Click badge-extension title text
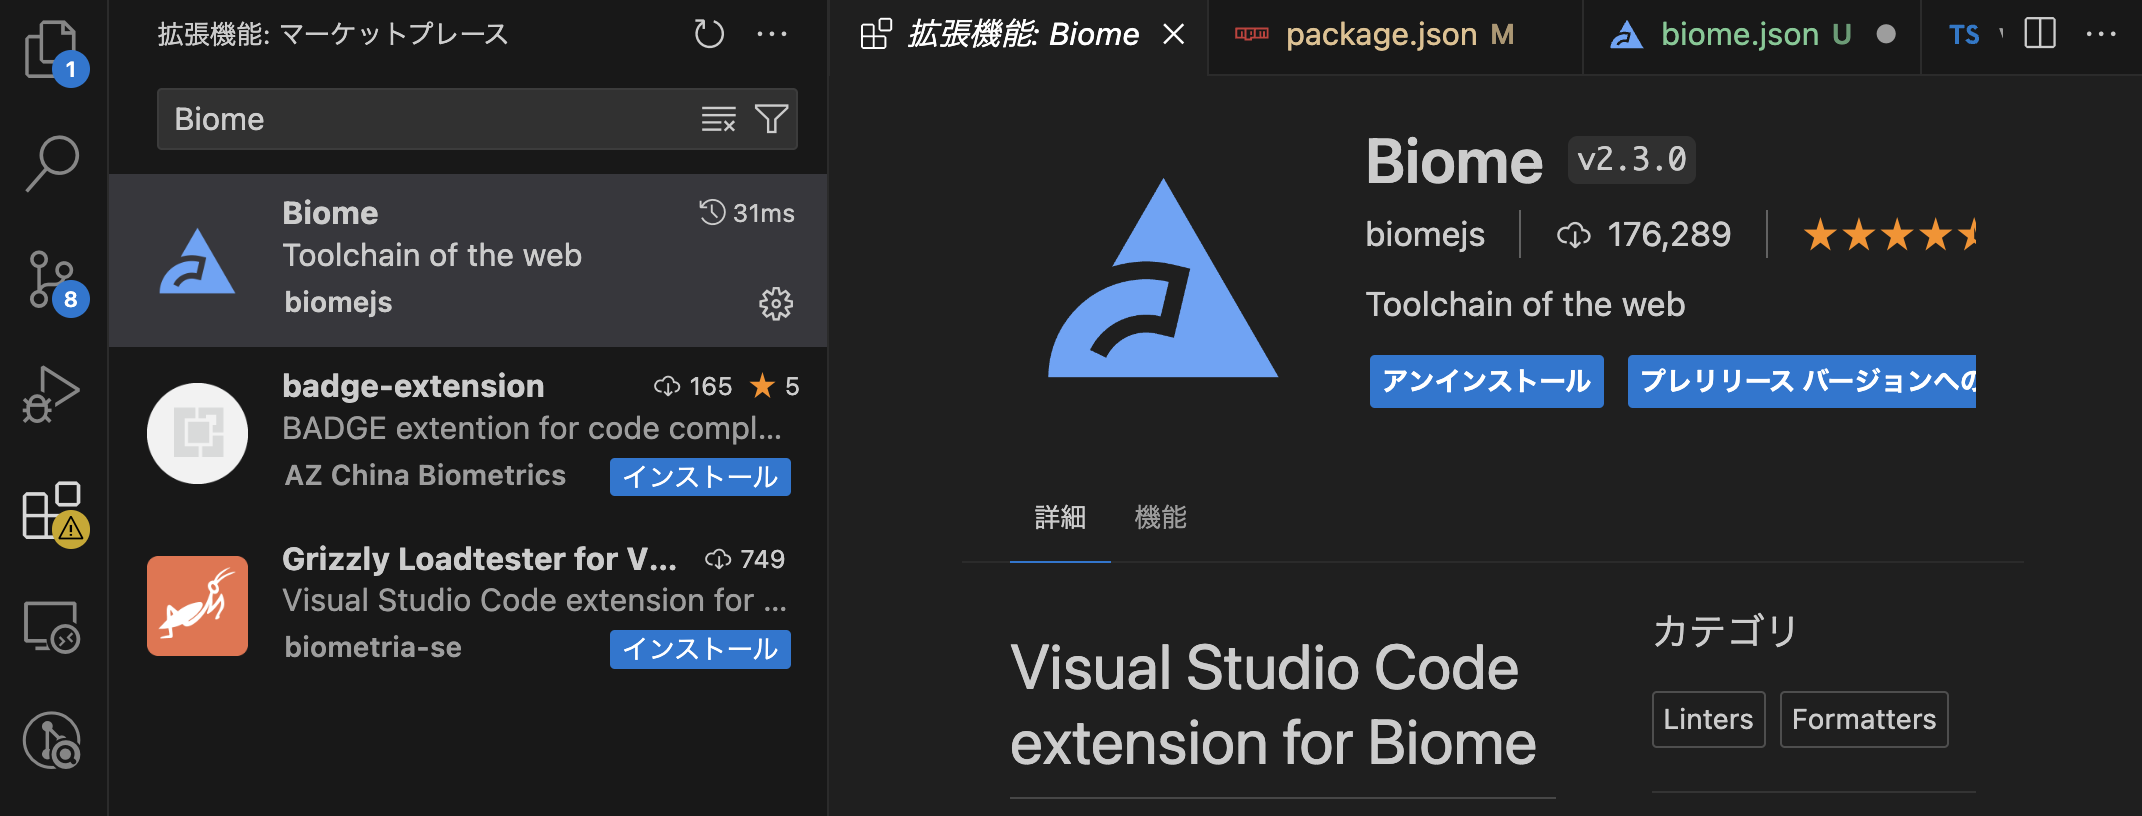This screenshot has width=2142, height=816. tap(413, 386)
